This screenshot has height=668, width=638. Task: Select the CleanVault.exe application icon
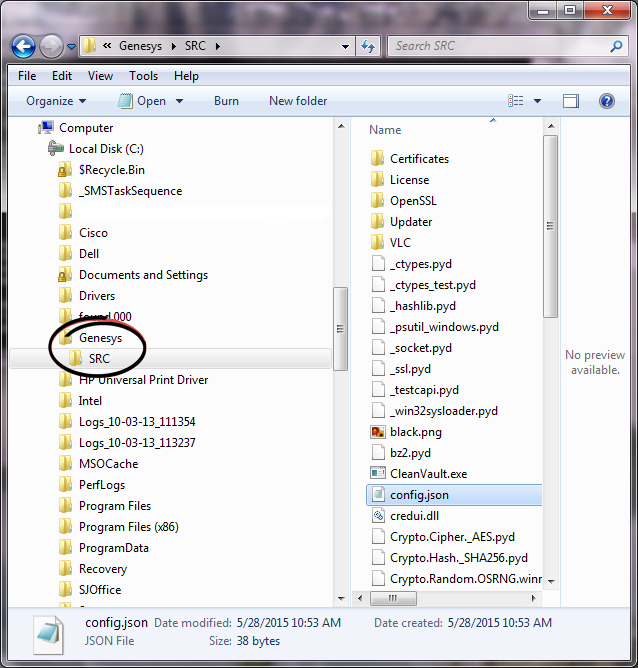click(377, 474)
